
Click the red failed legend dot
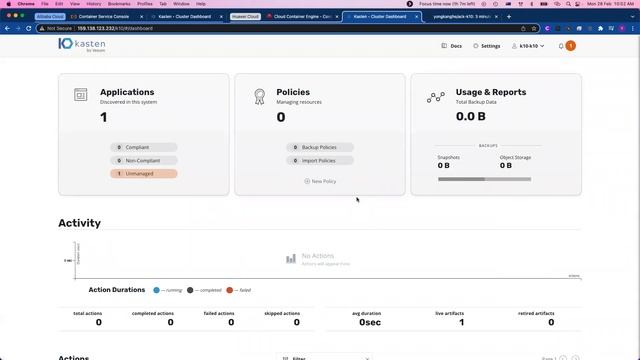(229, 290)
